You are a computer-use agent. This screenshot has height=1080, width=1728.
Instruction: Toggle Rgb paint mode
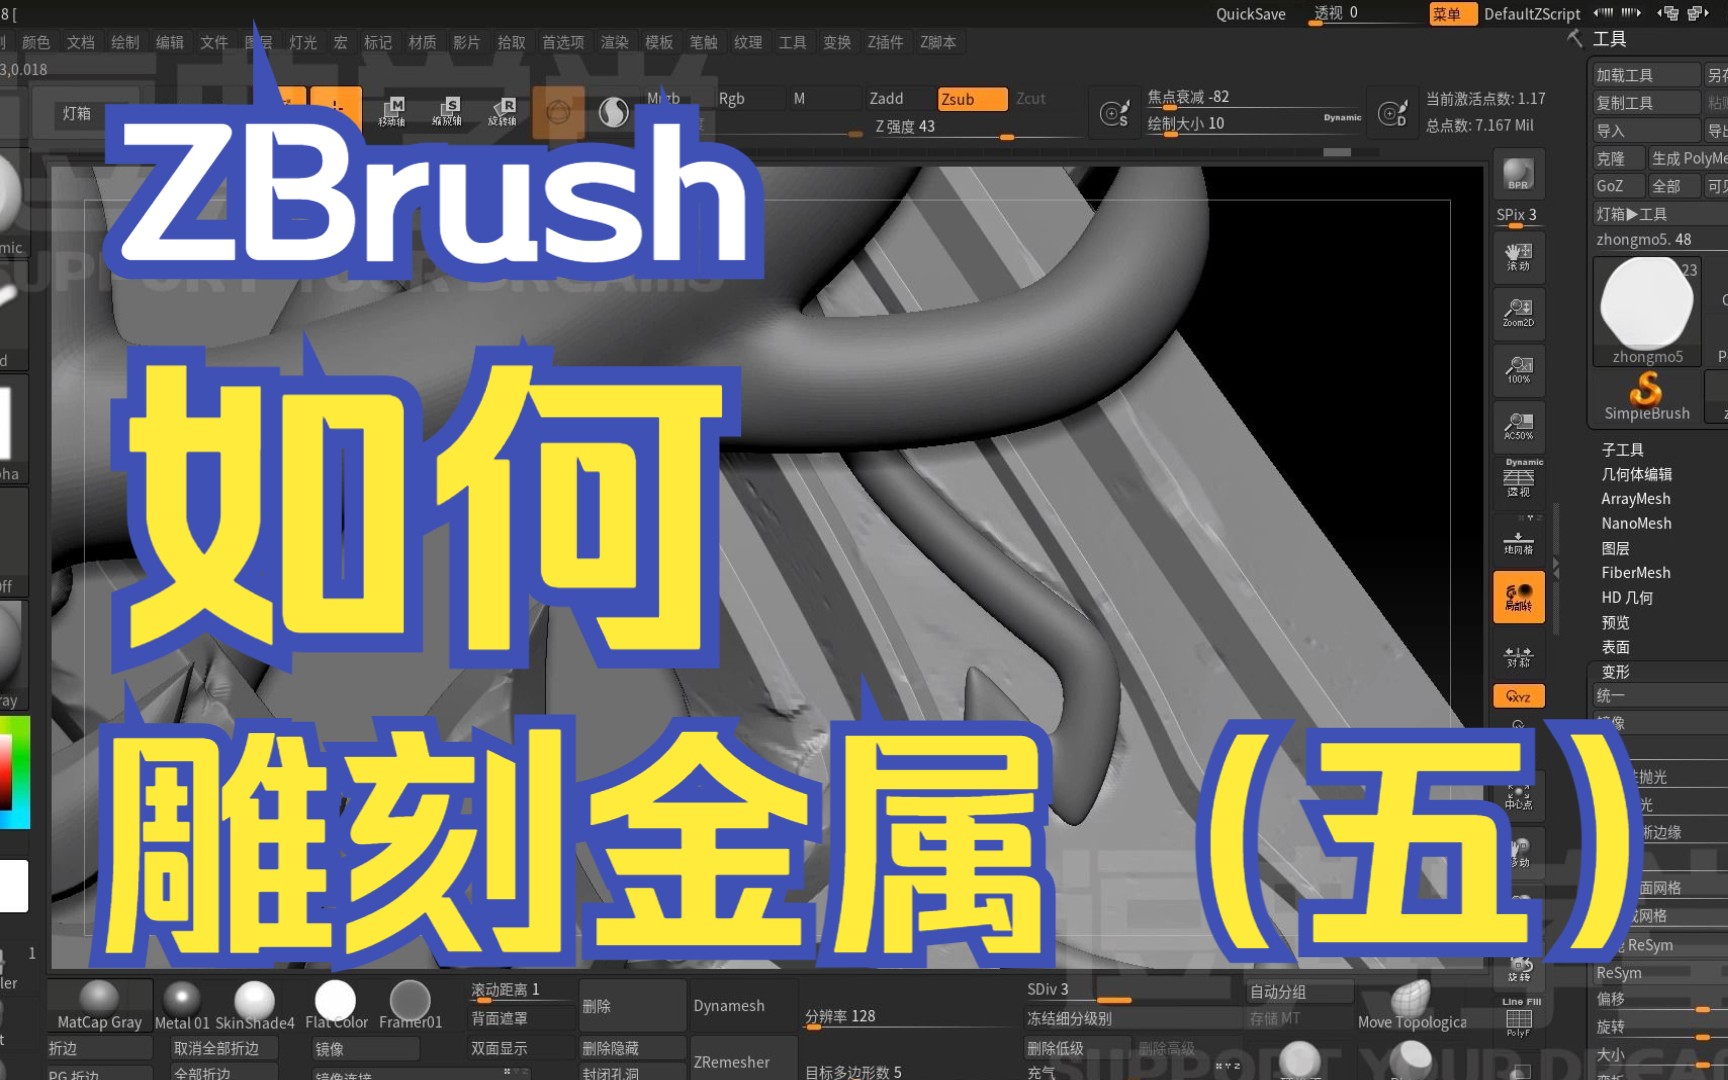tap(732, 98)
